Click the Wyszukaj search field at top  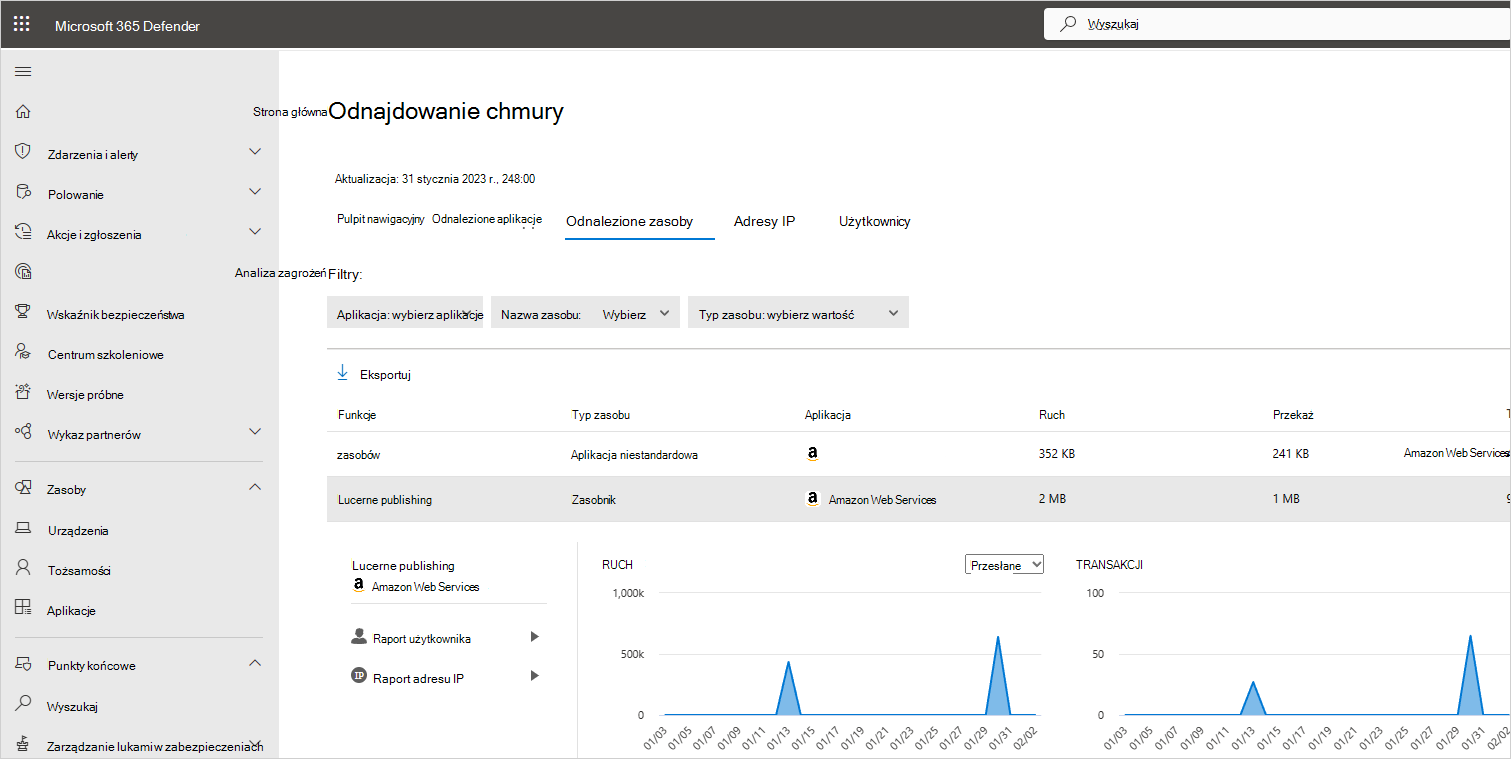1277,24
